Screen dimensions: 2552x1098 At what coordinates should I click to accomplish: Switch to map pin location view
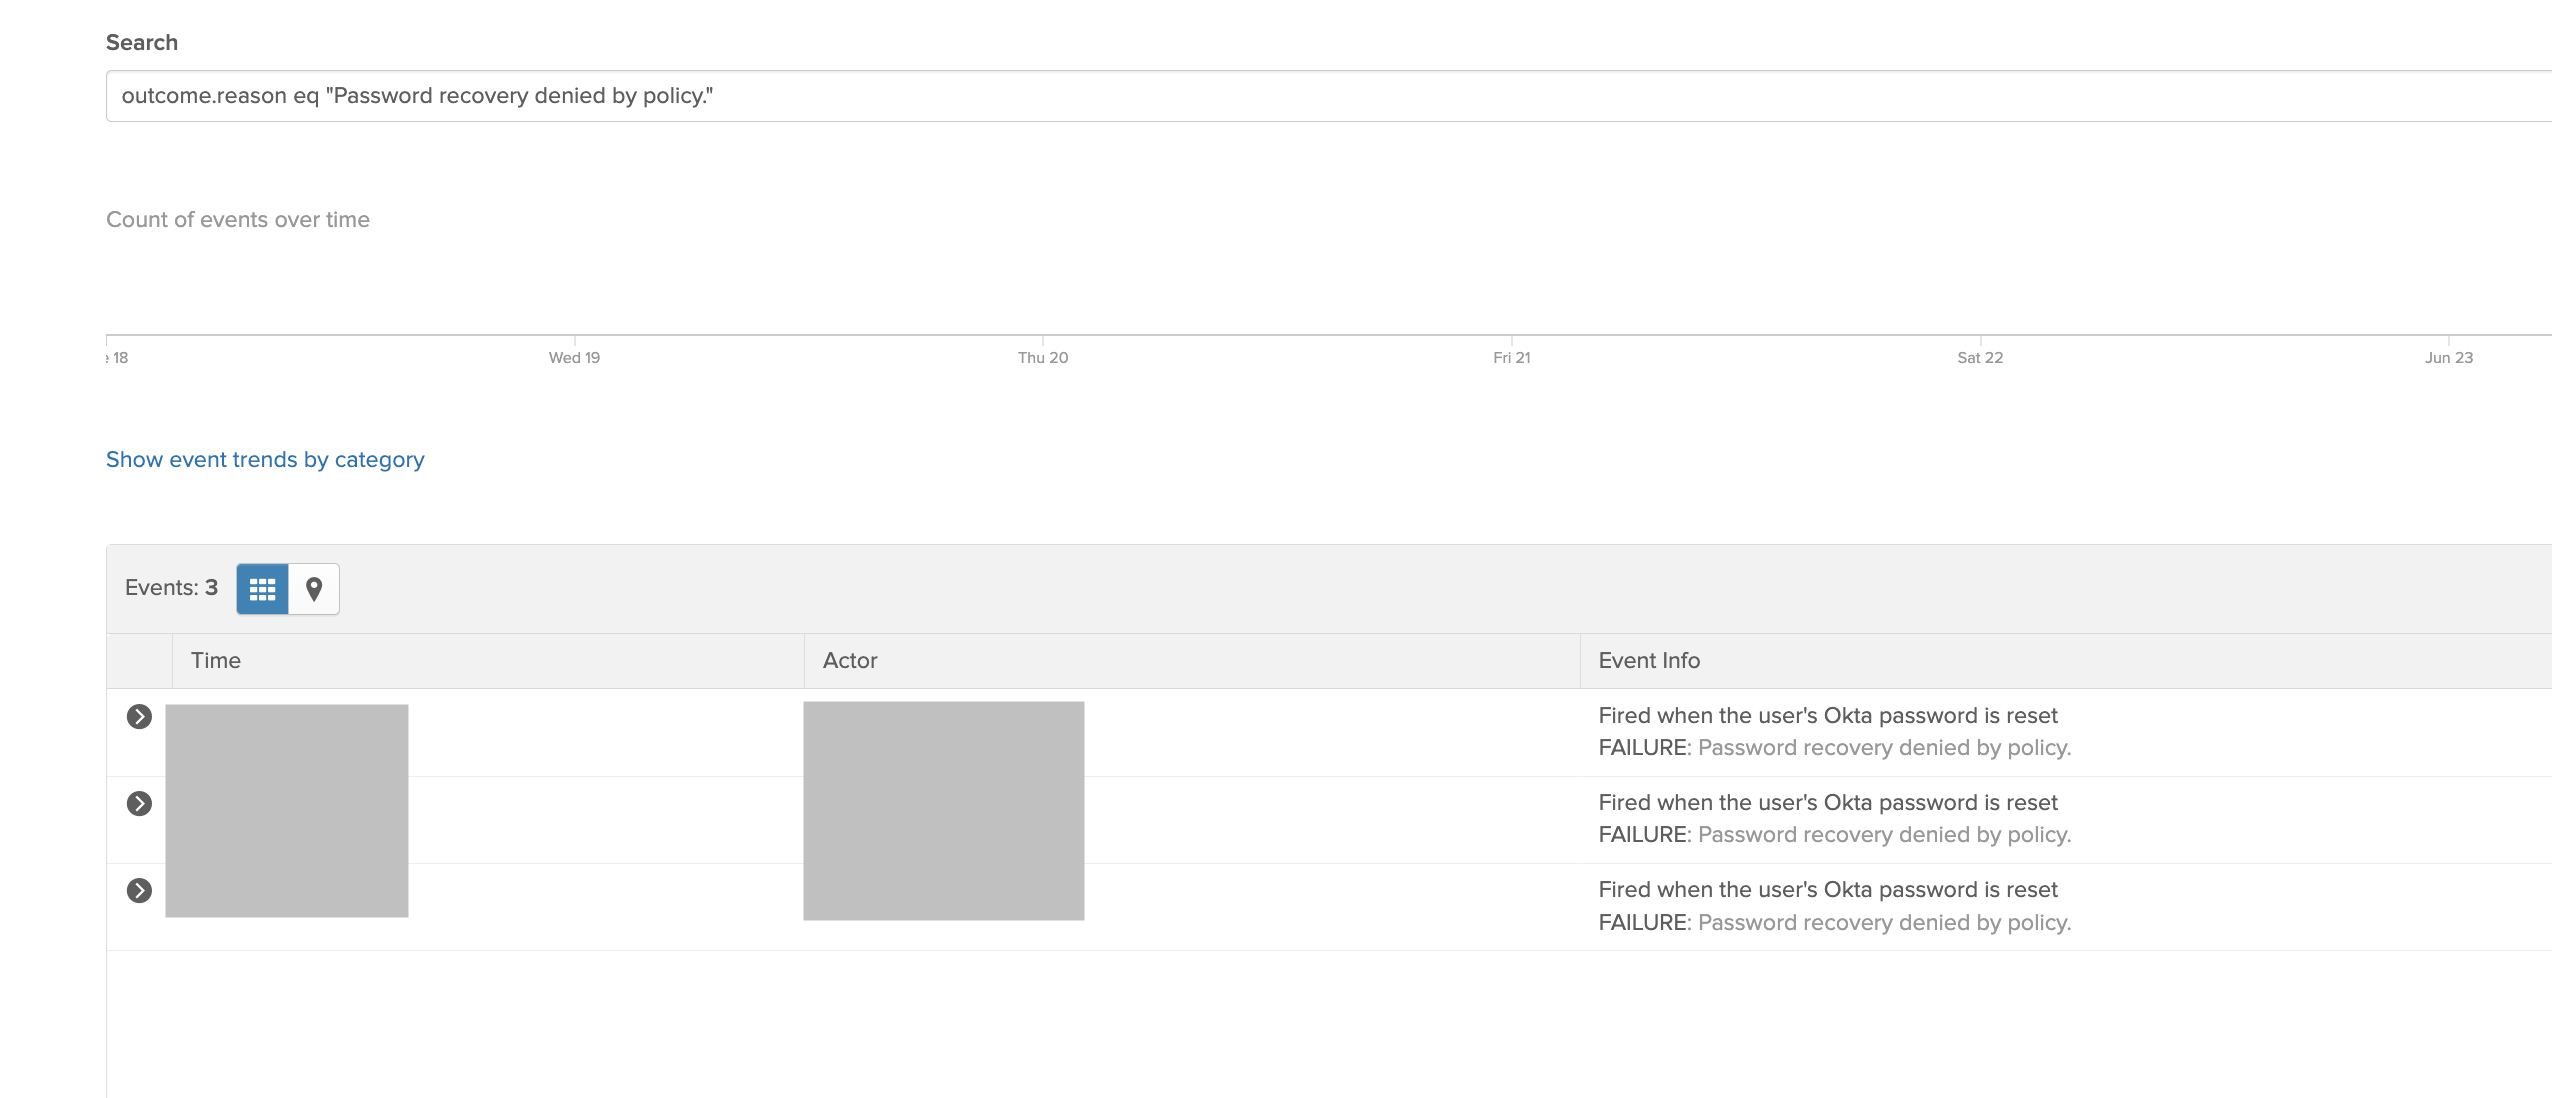(314, 589)
